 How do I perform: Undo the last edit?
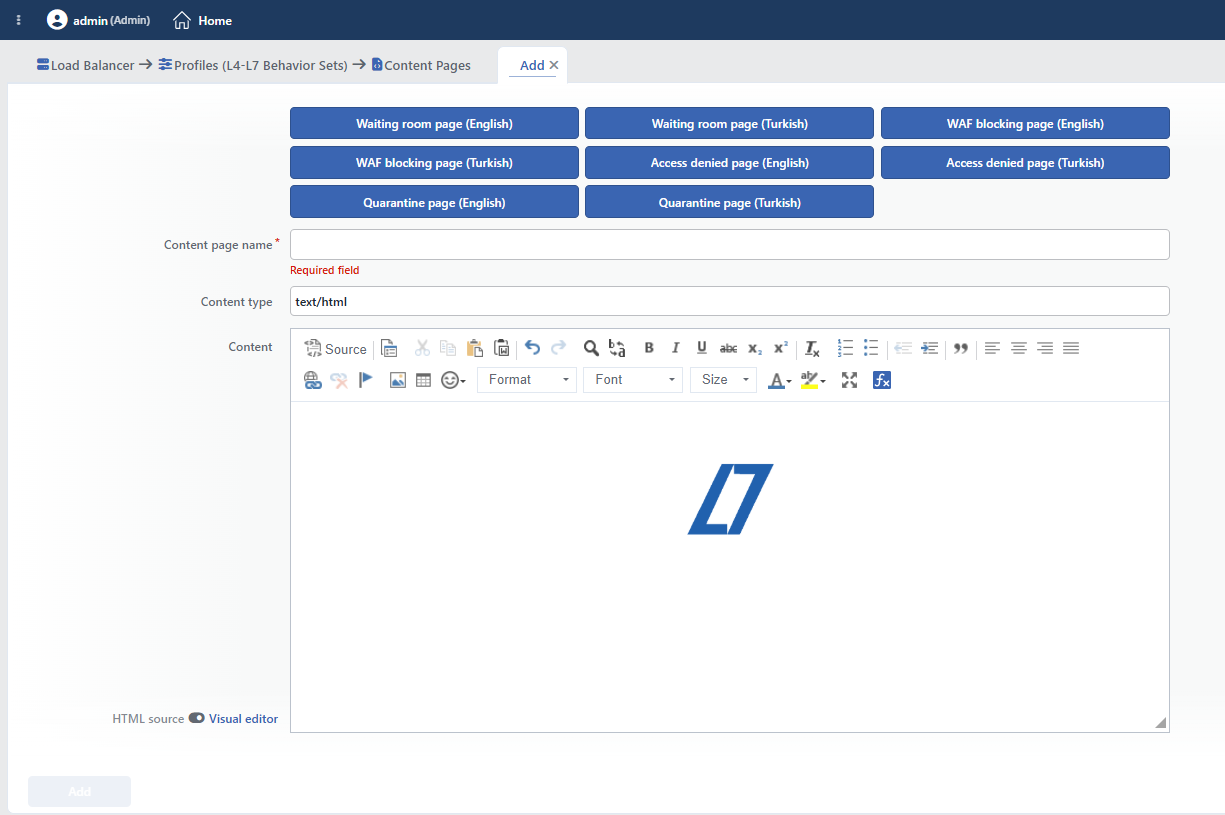pos(532,348)
